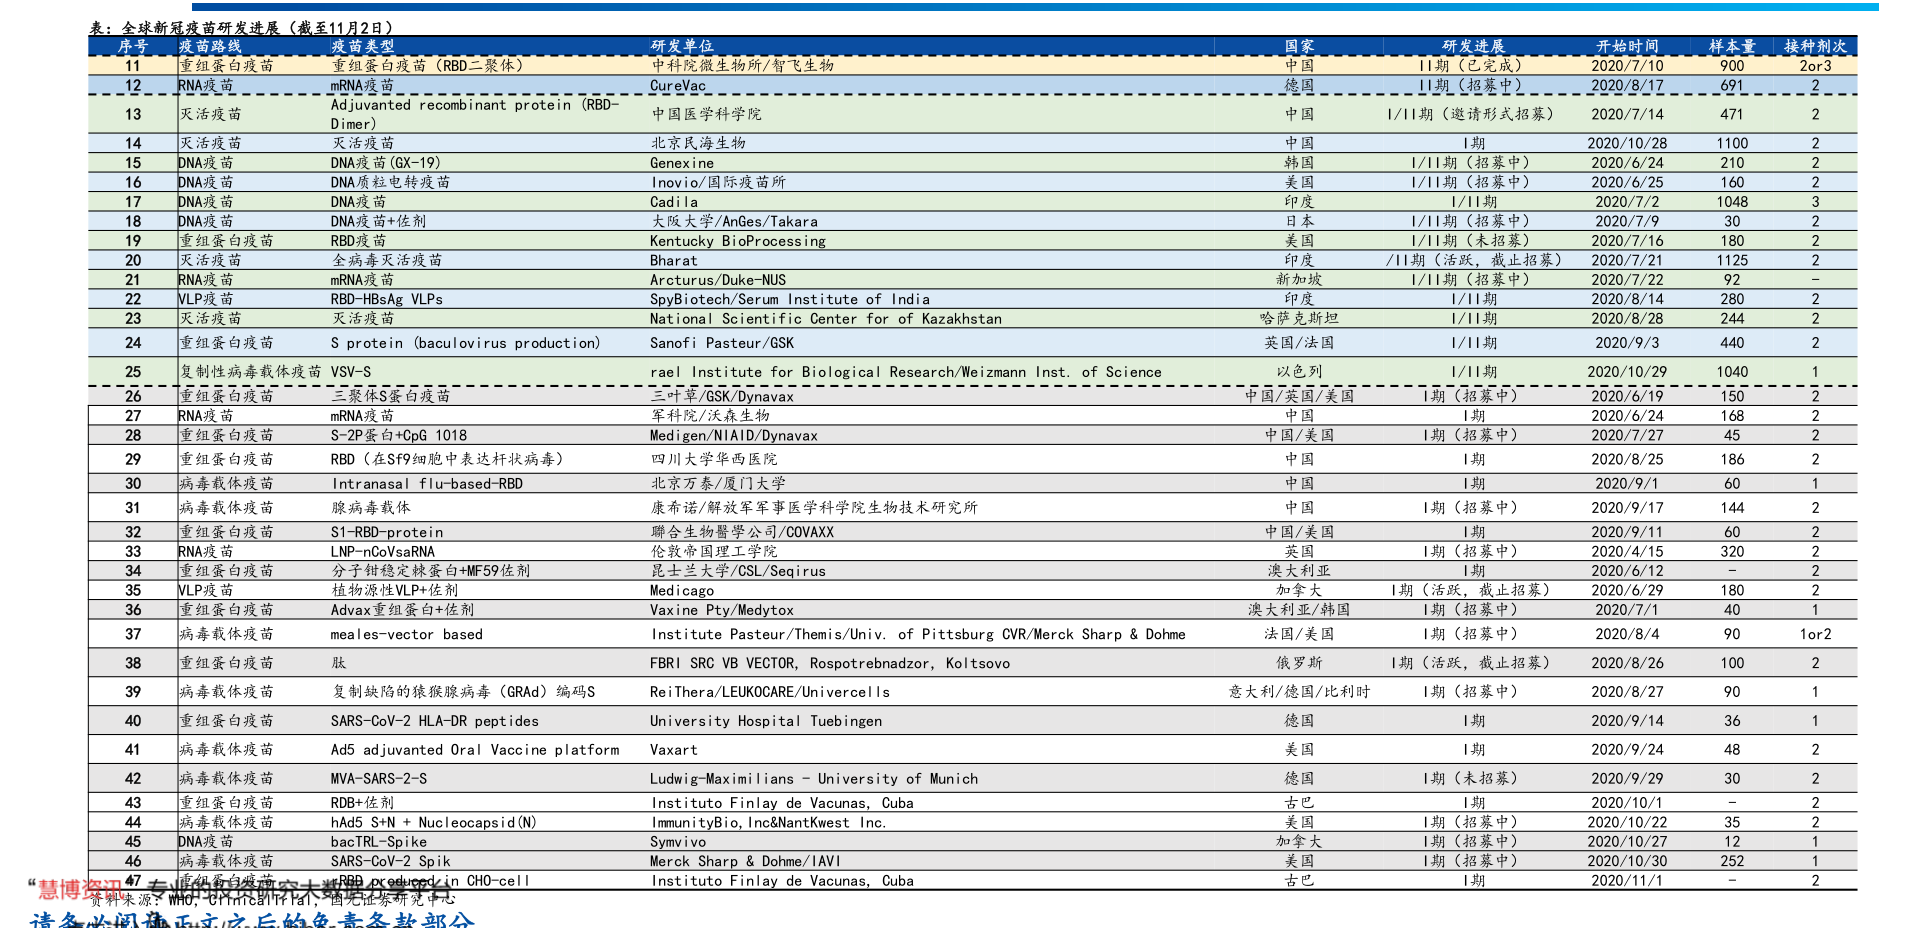Click the 开始时间 column header
This screenshot has height=928, width=1920.
pyautogui.click(x=1627, y=46)
